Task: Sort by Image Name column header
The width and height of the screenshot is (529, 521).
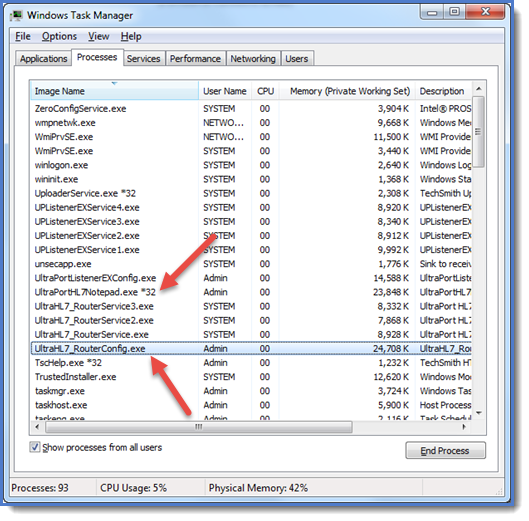Action: point(115,91)
